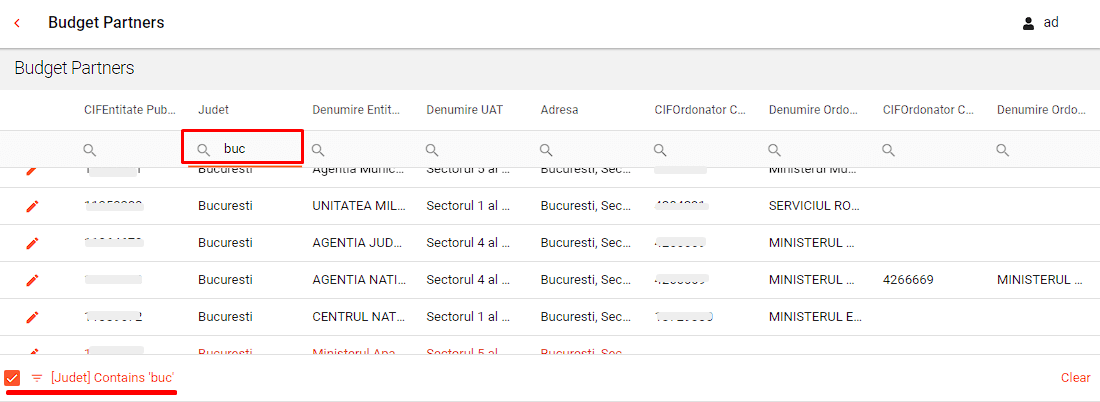Image resolution: width=1100 pixels, height=402 pixels.
Task: Click the ad username text
Action: coord(1051,22)
